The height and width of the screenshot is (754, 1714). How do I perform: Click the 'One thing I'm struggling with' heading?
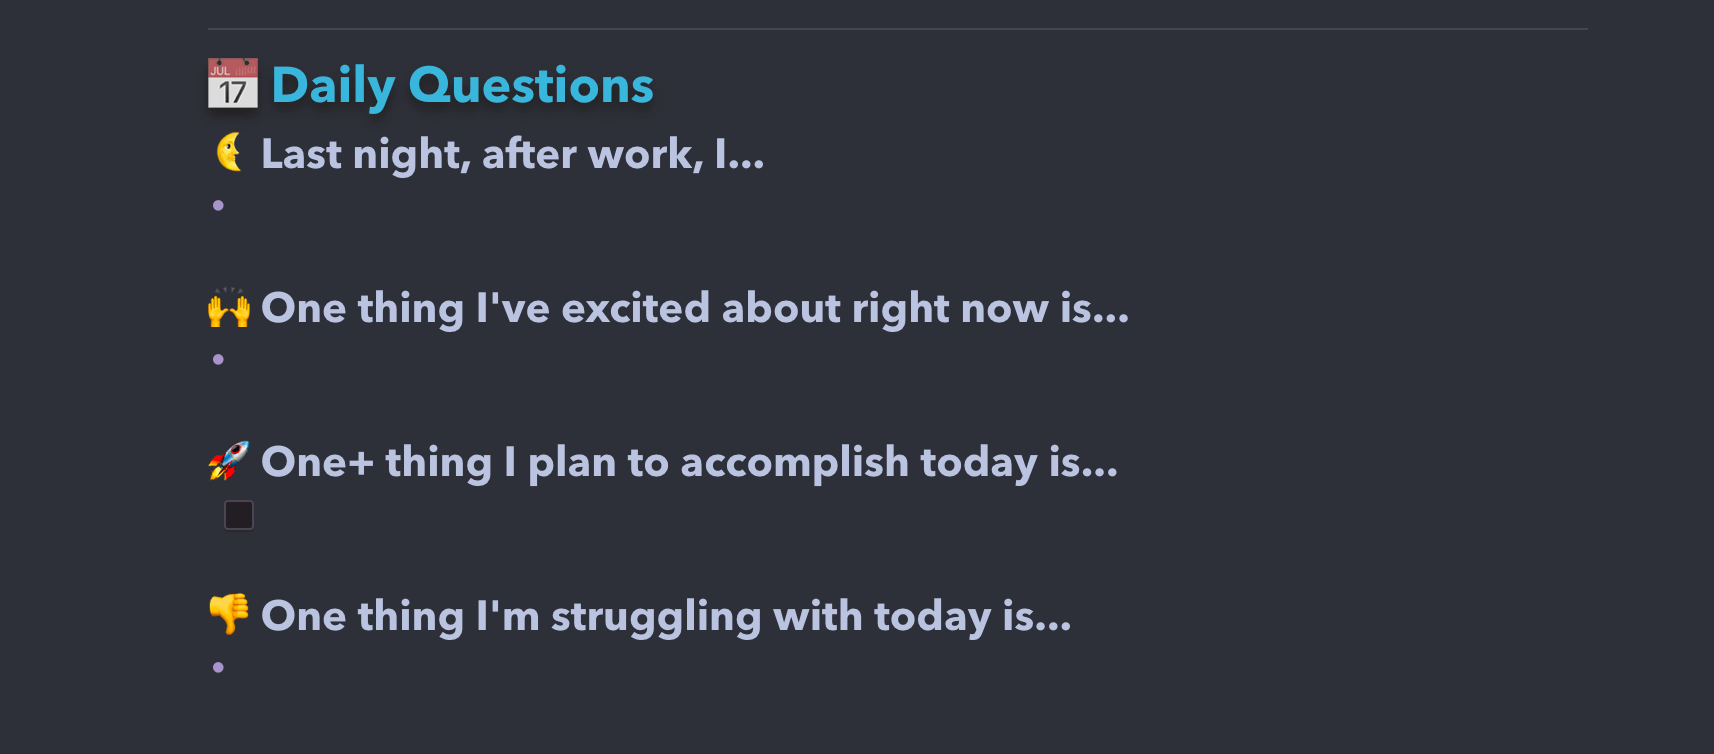pos(666,617)
